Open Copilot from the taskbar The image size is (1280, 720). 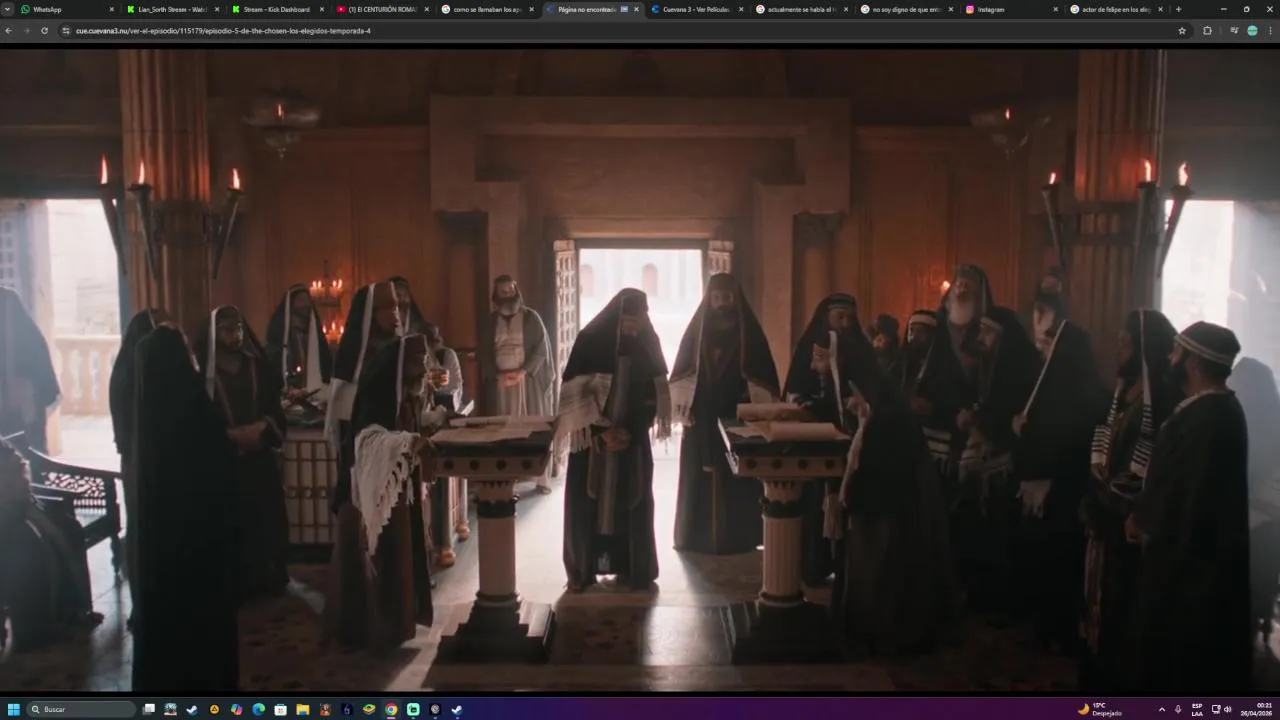coord(236,709)
